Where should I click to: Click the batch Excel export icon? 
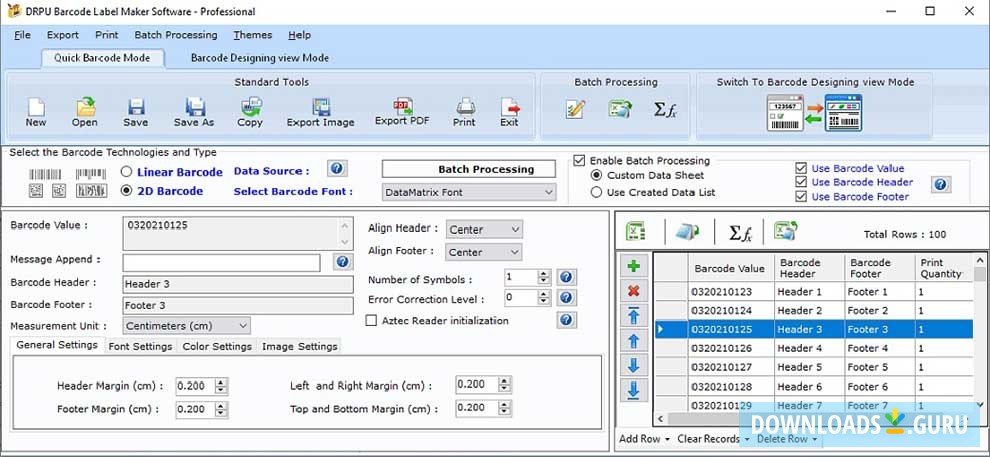click(620, 109)
